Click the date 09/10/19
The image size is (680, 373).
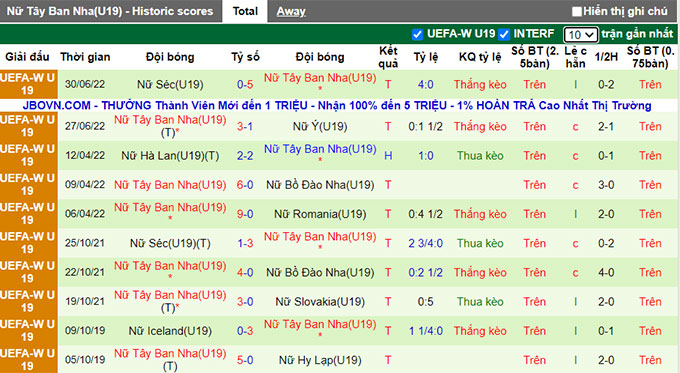tap(85, 331)
